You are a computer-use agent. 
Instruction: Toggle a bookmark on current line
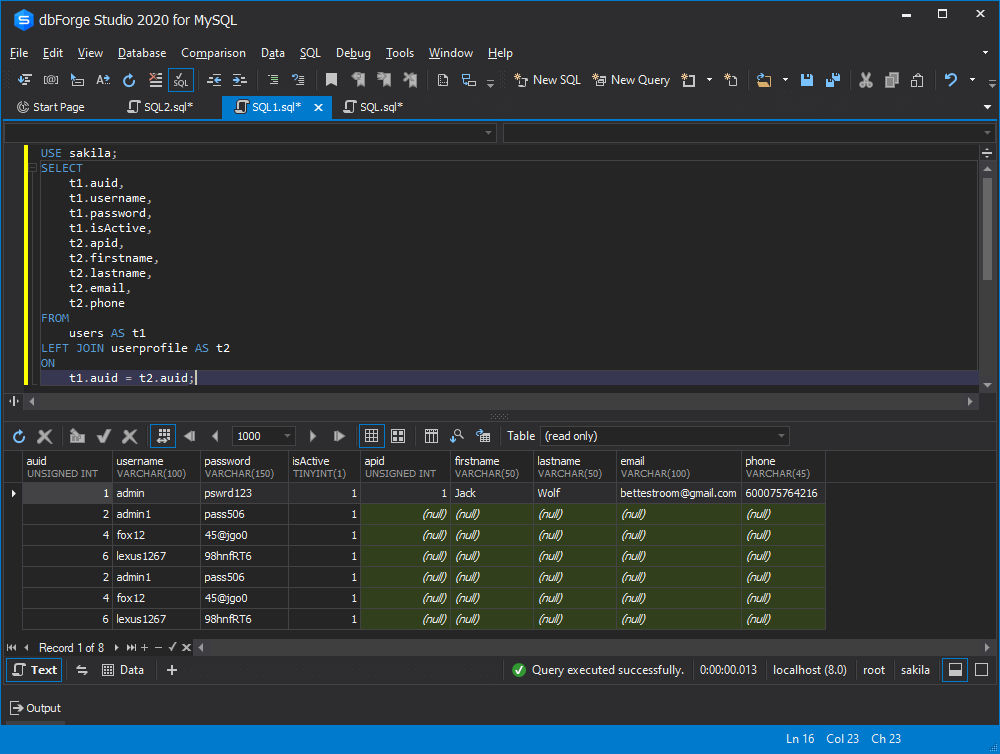coord(330,80)
